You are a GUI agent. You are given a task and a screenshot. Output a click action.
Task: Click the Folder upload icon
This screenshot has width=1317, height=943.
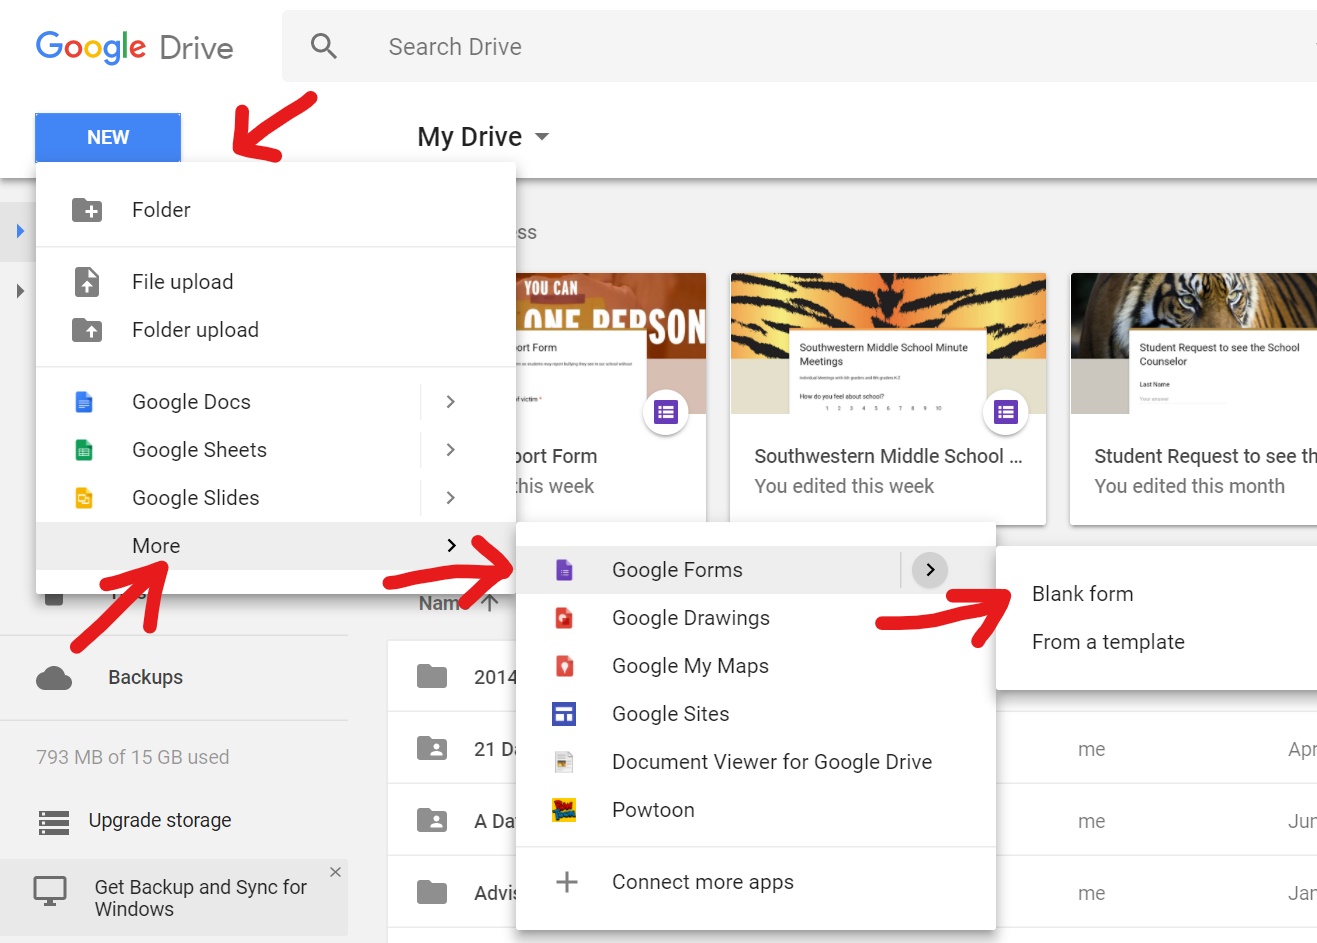point(87,330)
